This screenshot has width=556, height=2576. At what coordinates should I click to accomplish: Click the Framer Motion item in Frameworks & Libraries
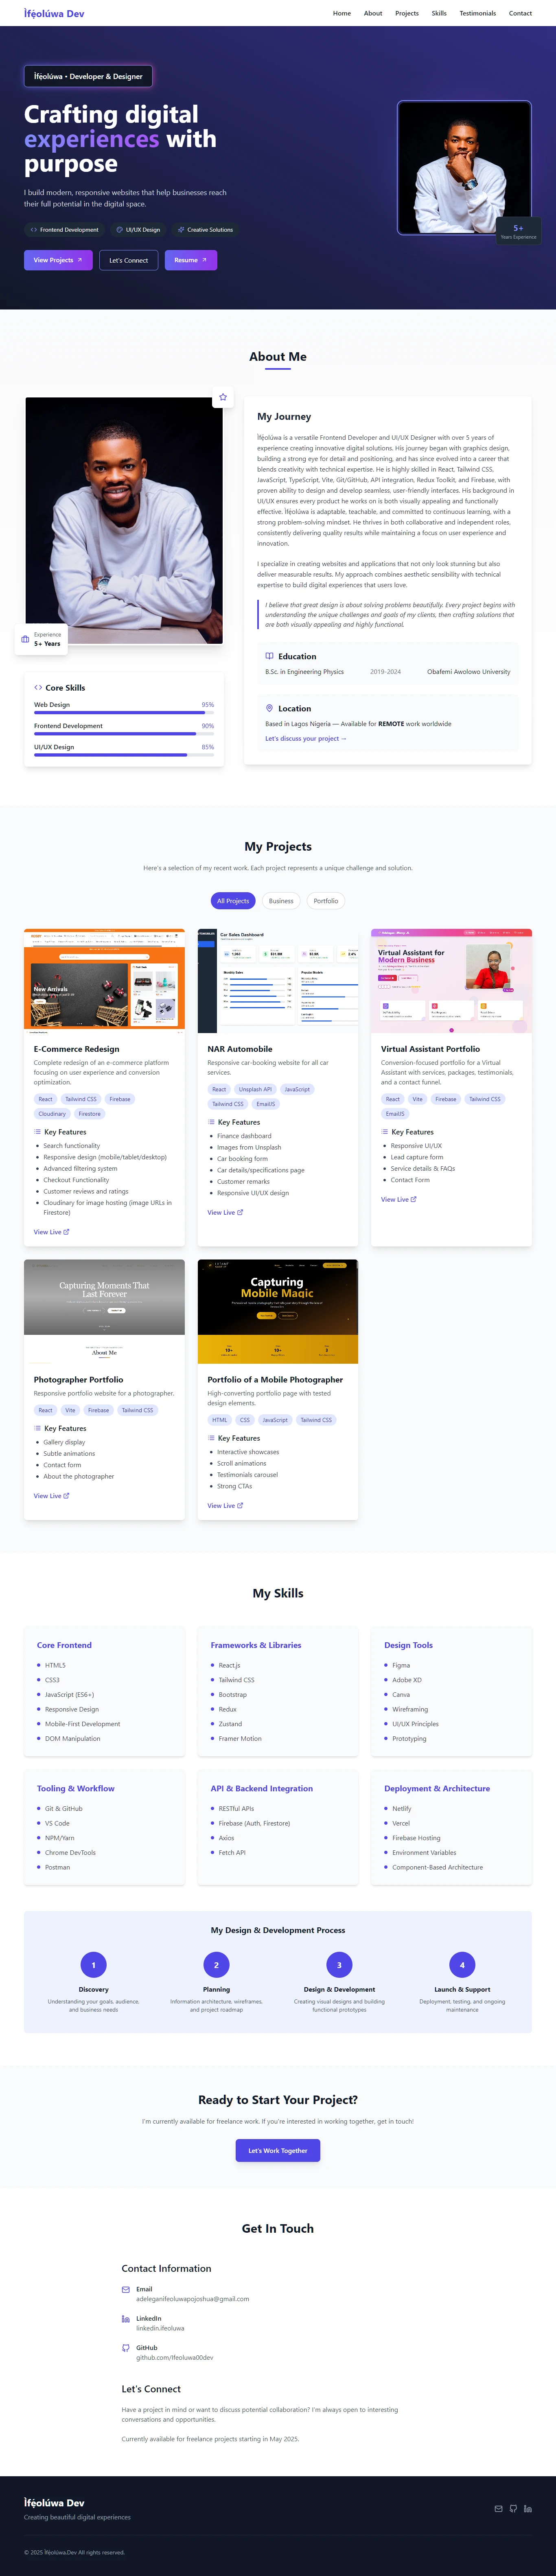click(x=240, y=1739)
